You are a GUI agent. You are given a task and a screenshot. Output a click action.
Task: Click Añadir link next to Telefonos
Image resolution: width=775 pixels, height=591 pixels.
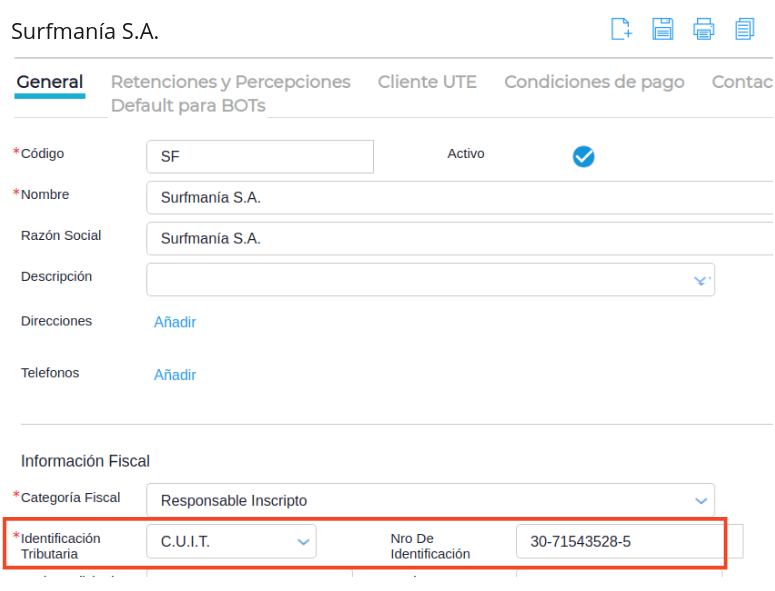tap(175, 375)
